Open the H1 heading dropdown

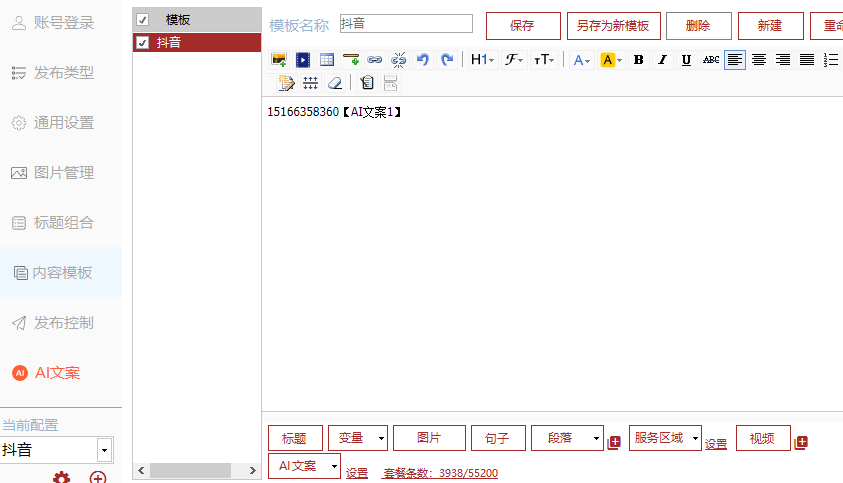(482, 60)
